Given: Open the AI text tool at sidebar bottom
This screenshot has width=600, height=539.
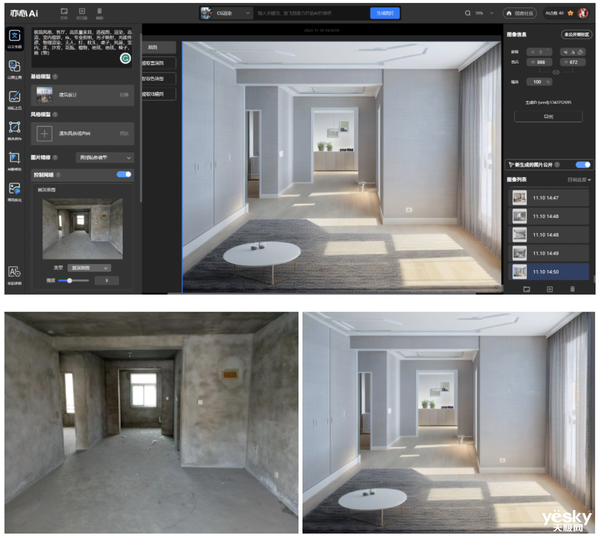Looking at the screenshot, I should 15,275.
